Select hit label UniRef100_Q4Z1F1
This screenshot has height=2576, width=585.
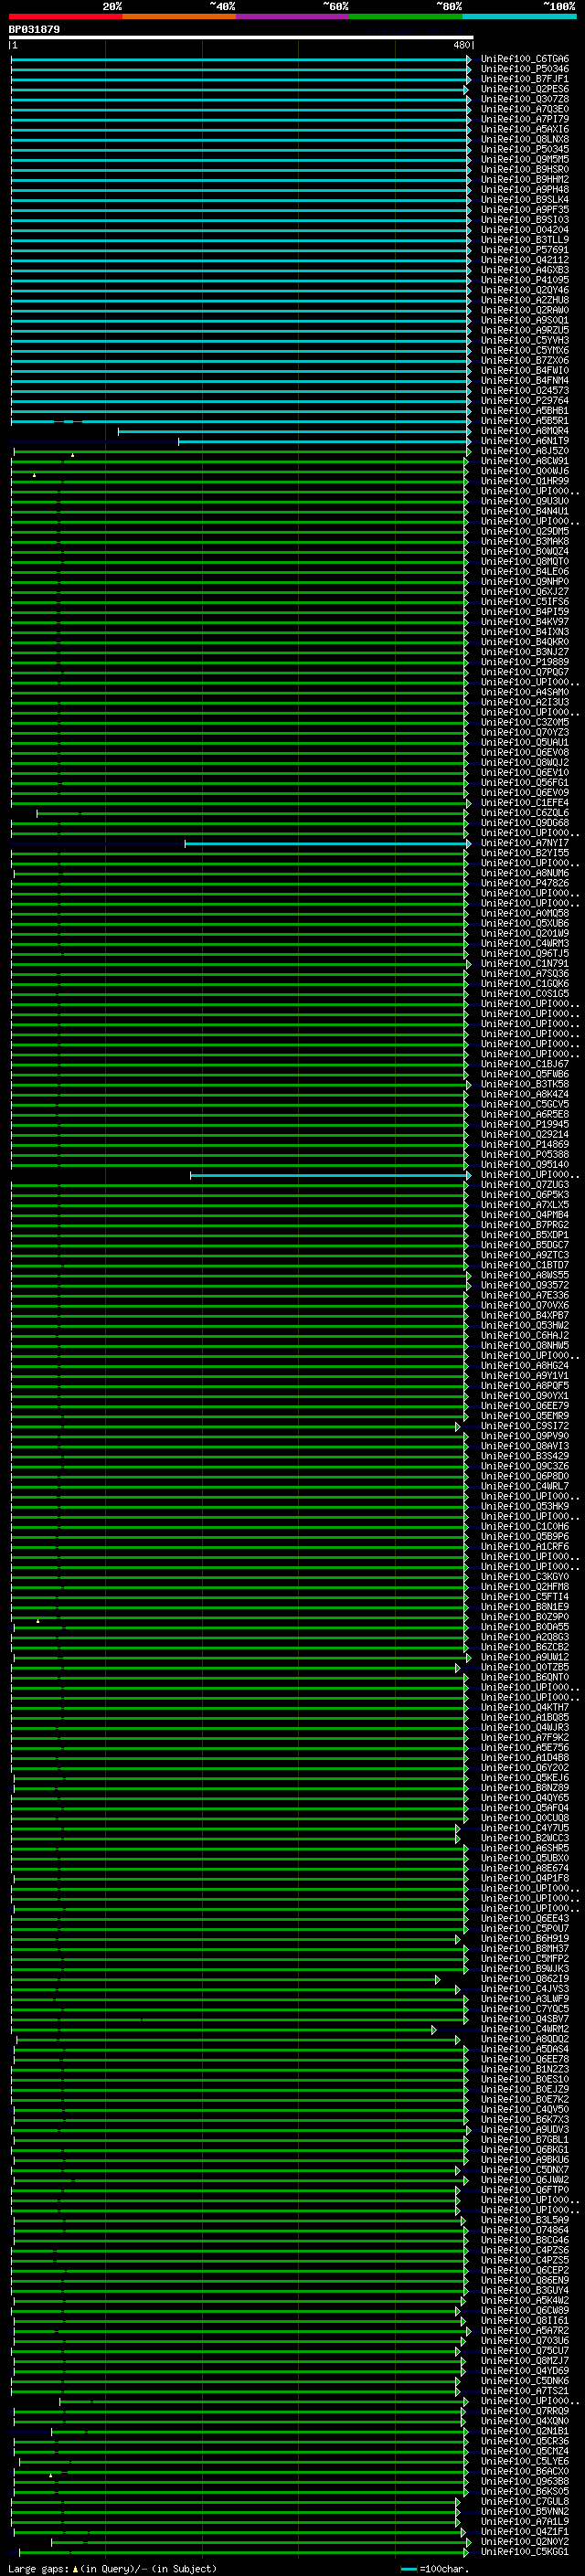click(x=525, y=2531)
